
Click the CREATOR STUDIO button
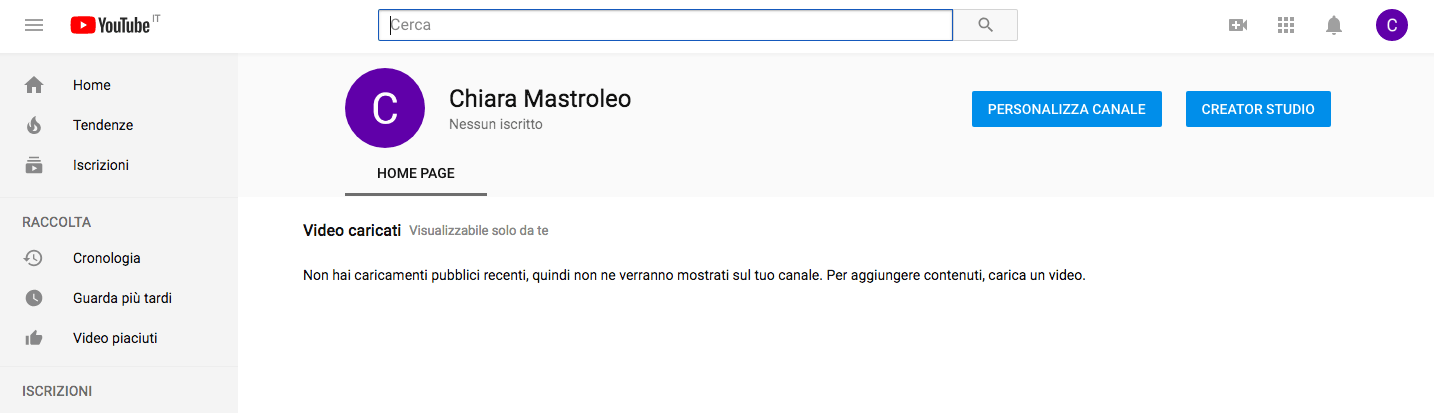click(1258, 109)
